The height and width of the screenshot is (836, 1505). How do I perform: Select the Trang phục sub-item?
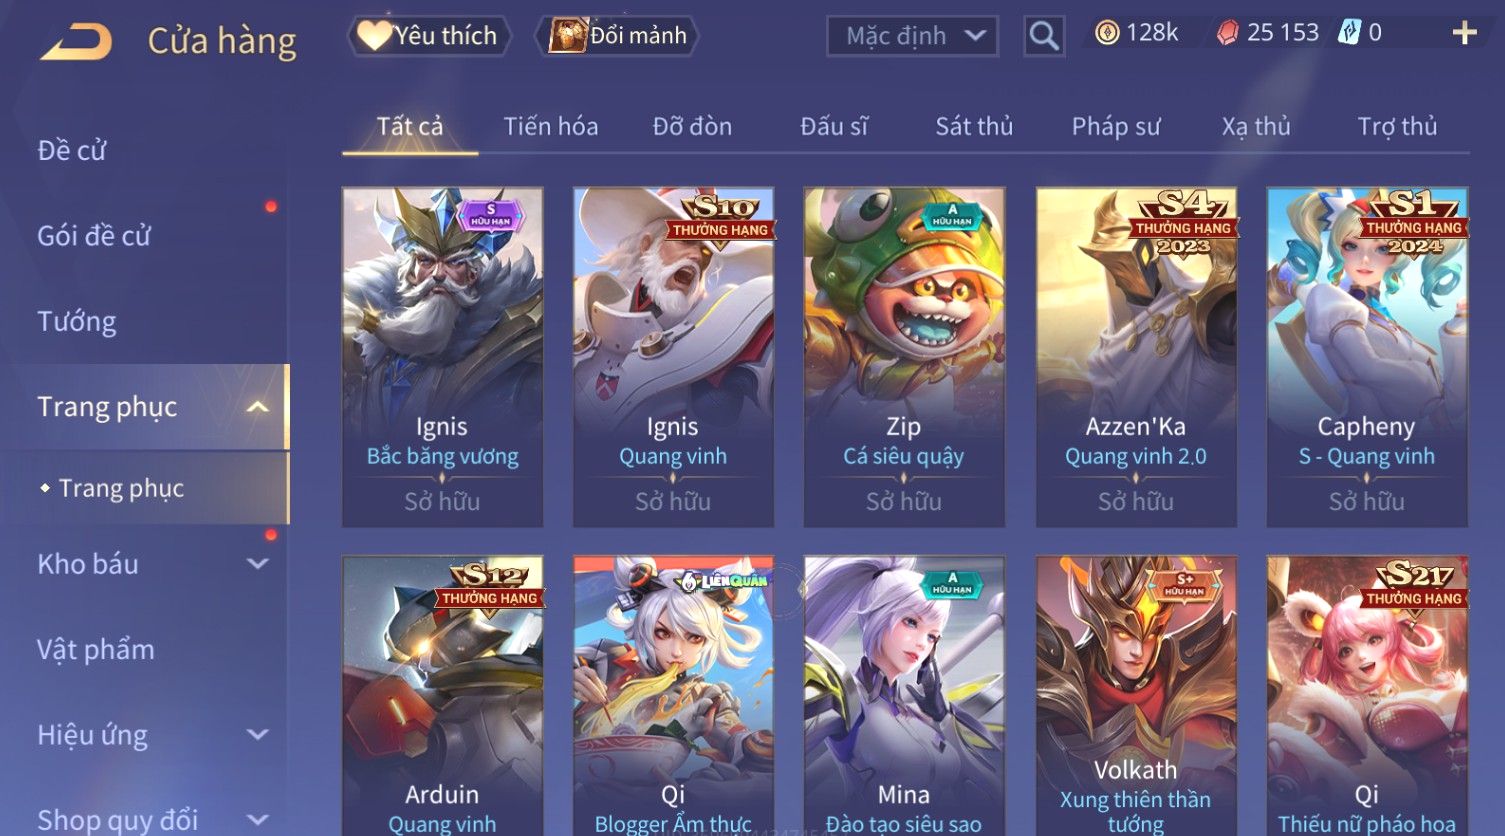121,488
